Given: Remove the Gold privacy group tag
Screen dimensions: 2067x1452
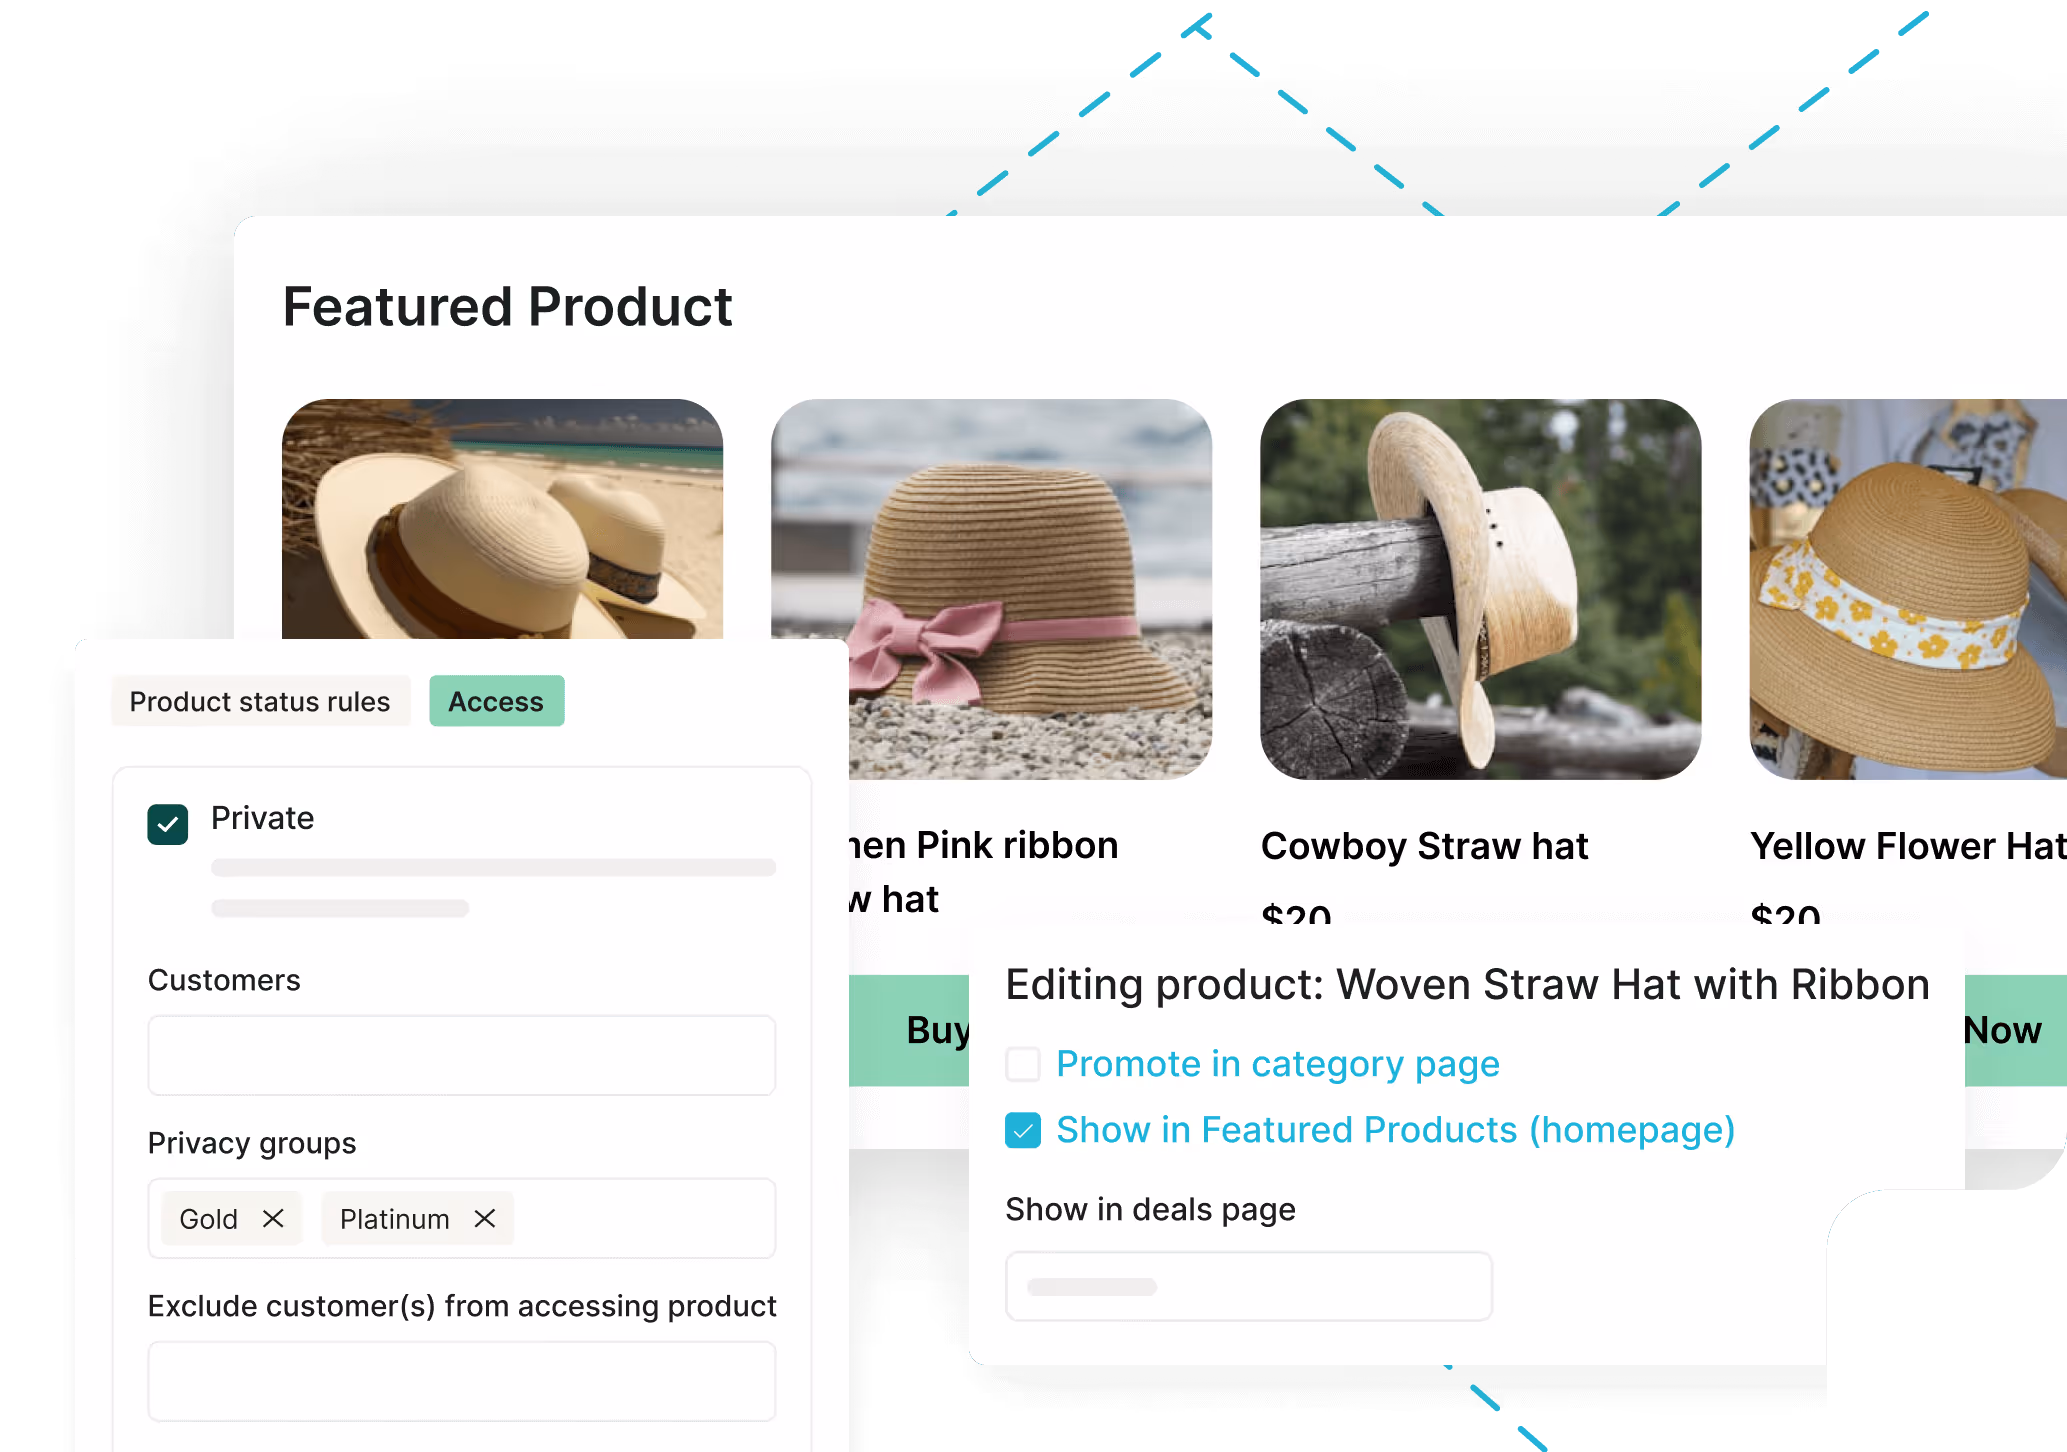Looking at the screenshot, I should [x=273, y=1218].
